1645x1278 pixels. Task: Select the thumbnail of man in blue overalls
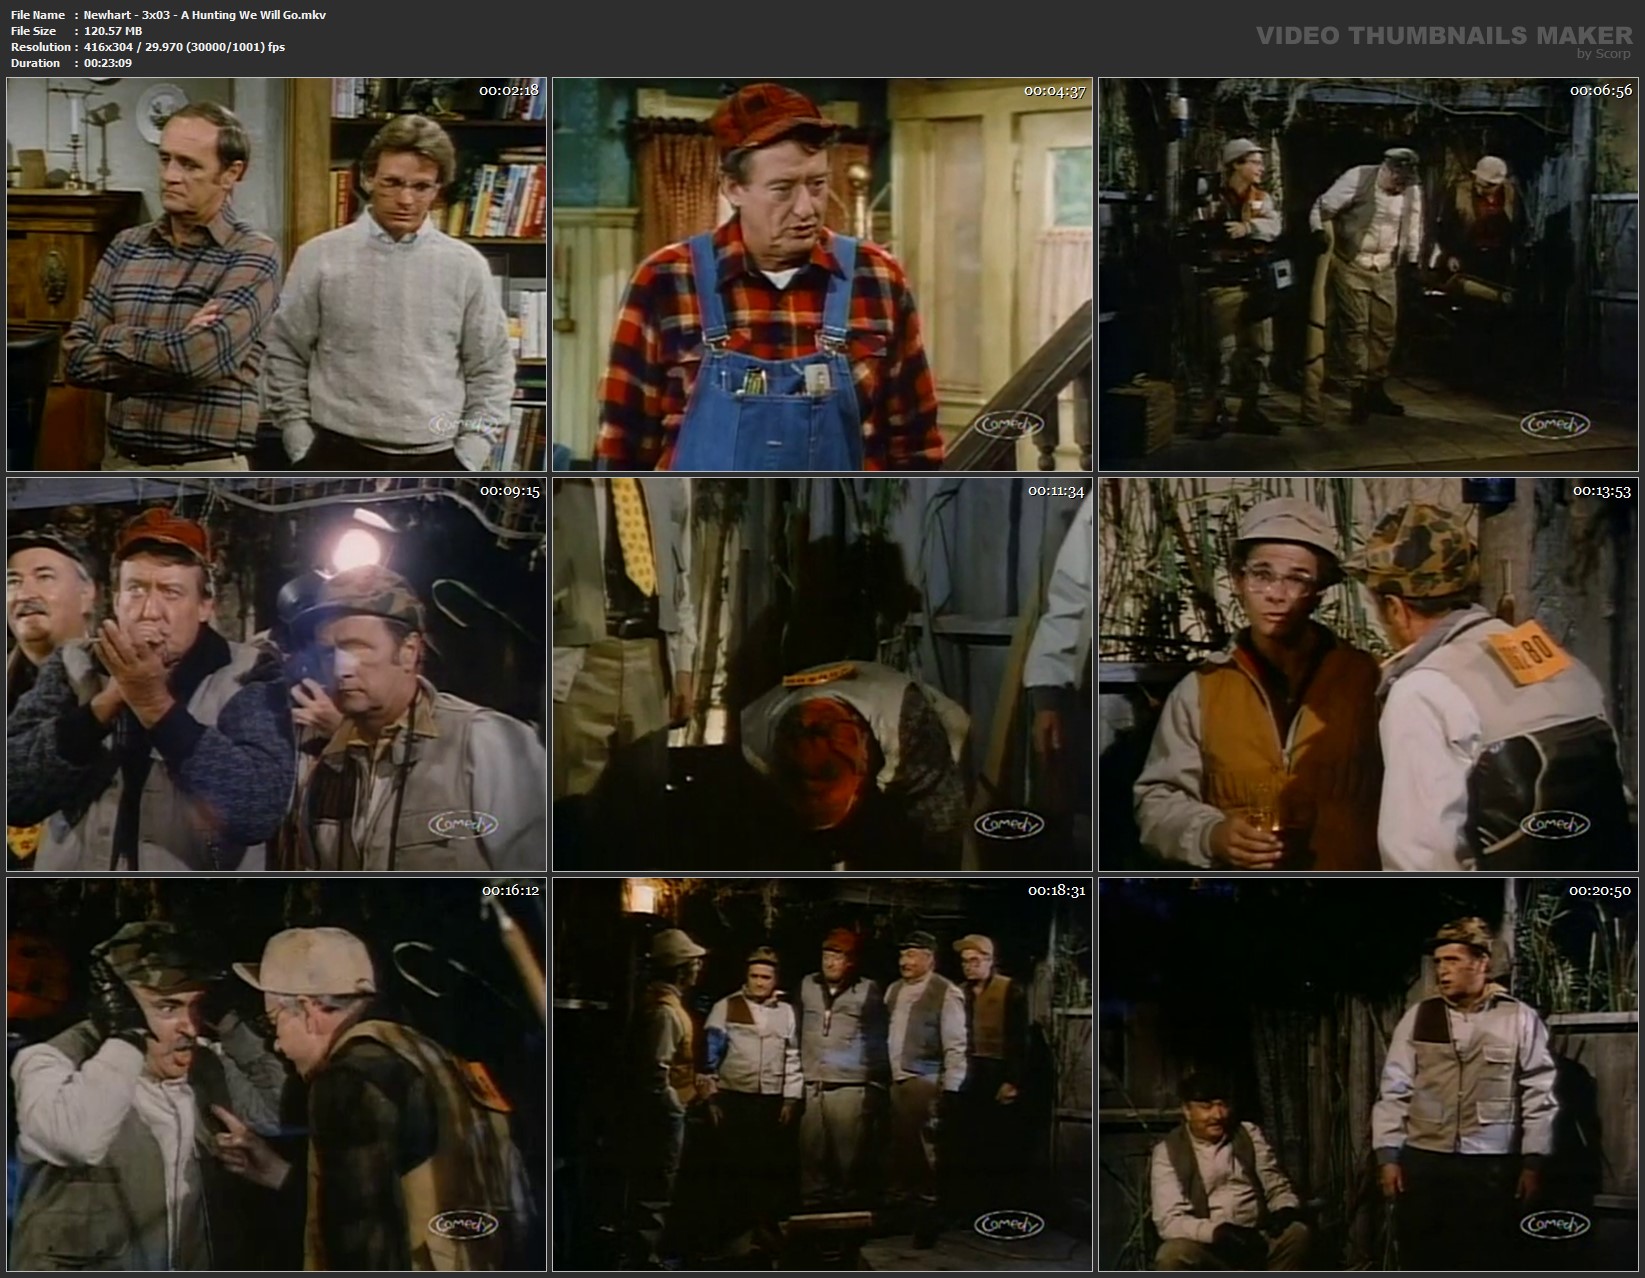point(823,275)
